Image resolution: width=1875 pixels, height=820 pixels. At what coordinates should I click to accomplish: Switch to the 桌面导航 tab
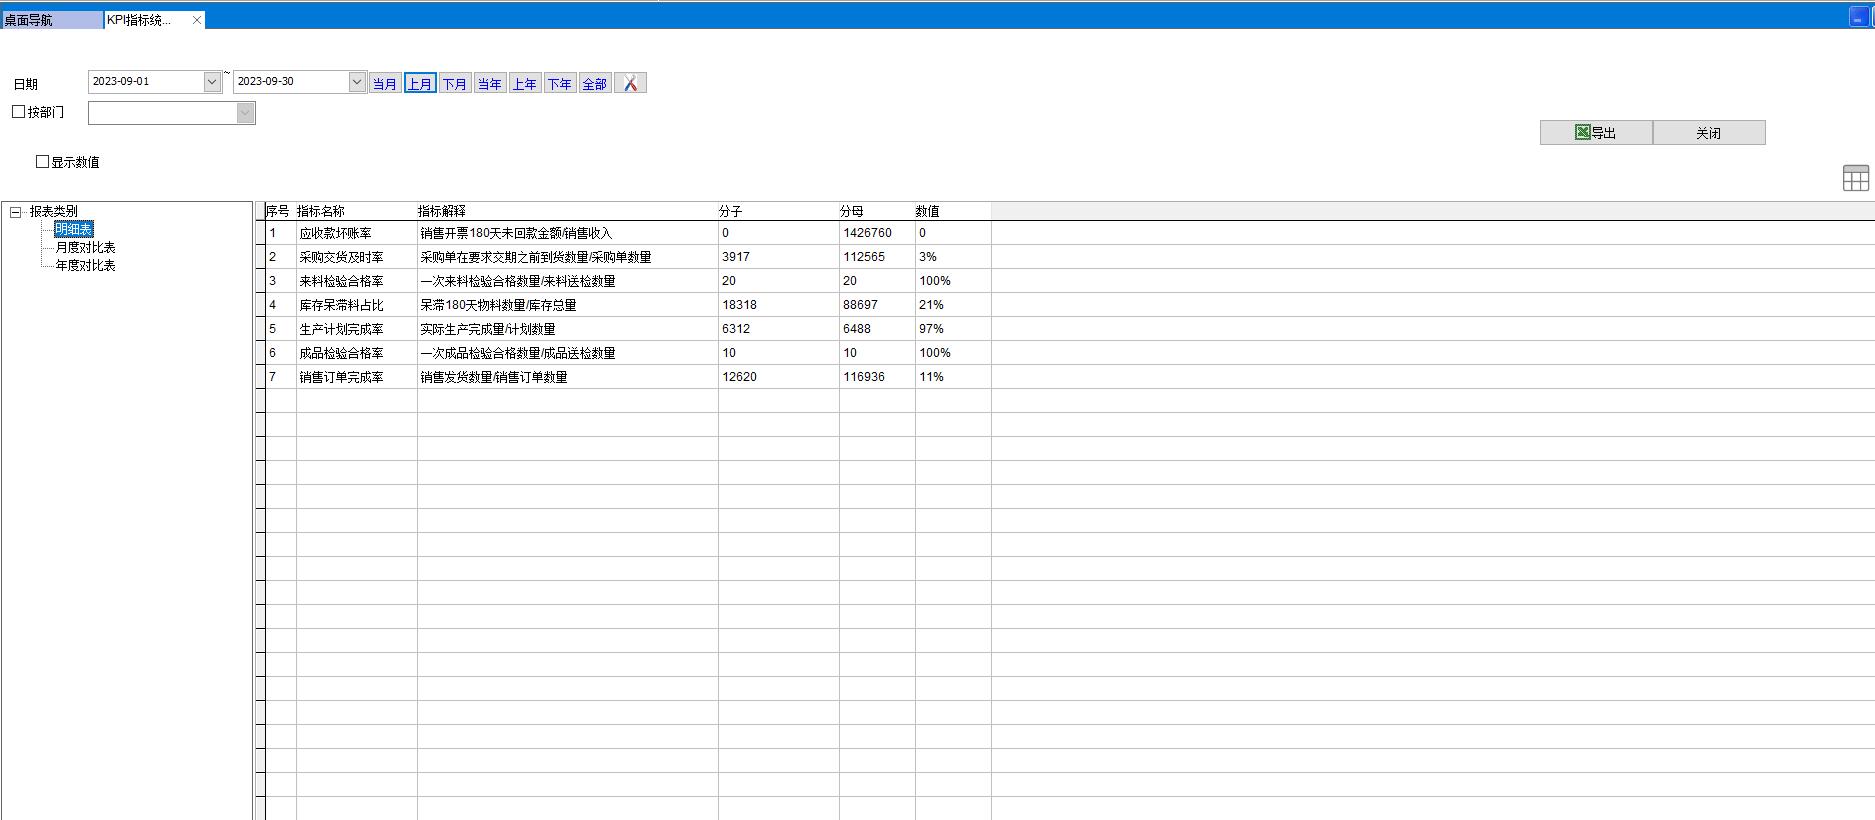pos(50,20)
